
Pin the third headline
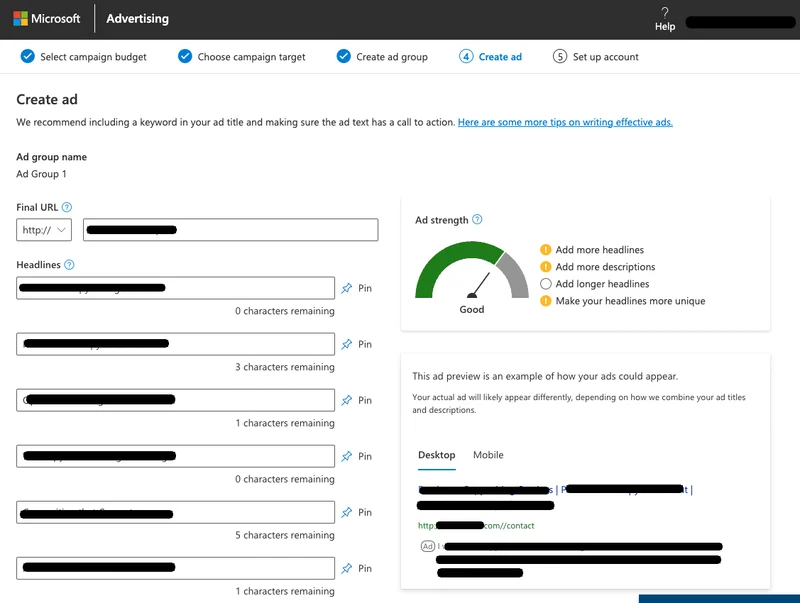[356, 400]
